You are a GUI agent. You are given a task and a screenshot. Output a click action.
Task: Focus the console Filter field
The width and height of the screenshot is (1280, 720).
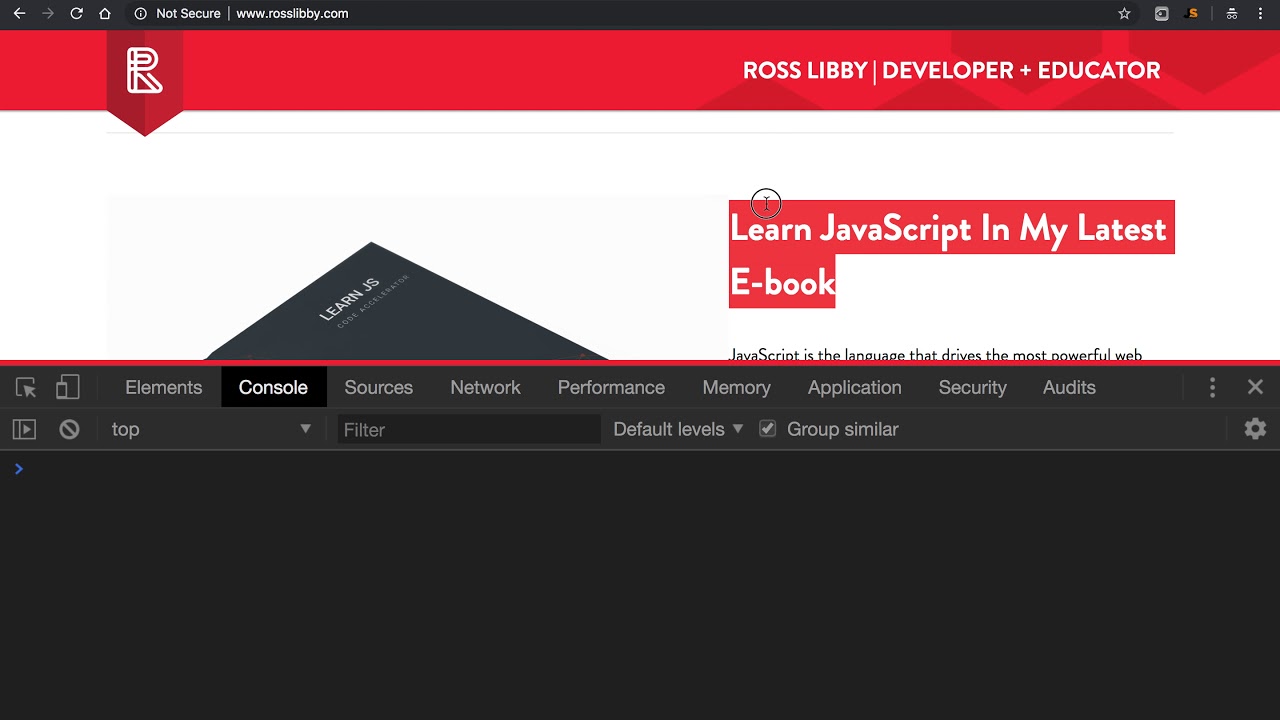tap(469, 429)
